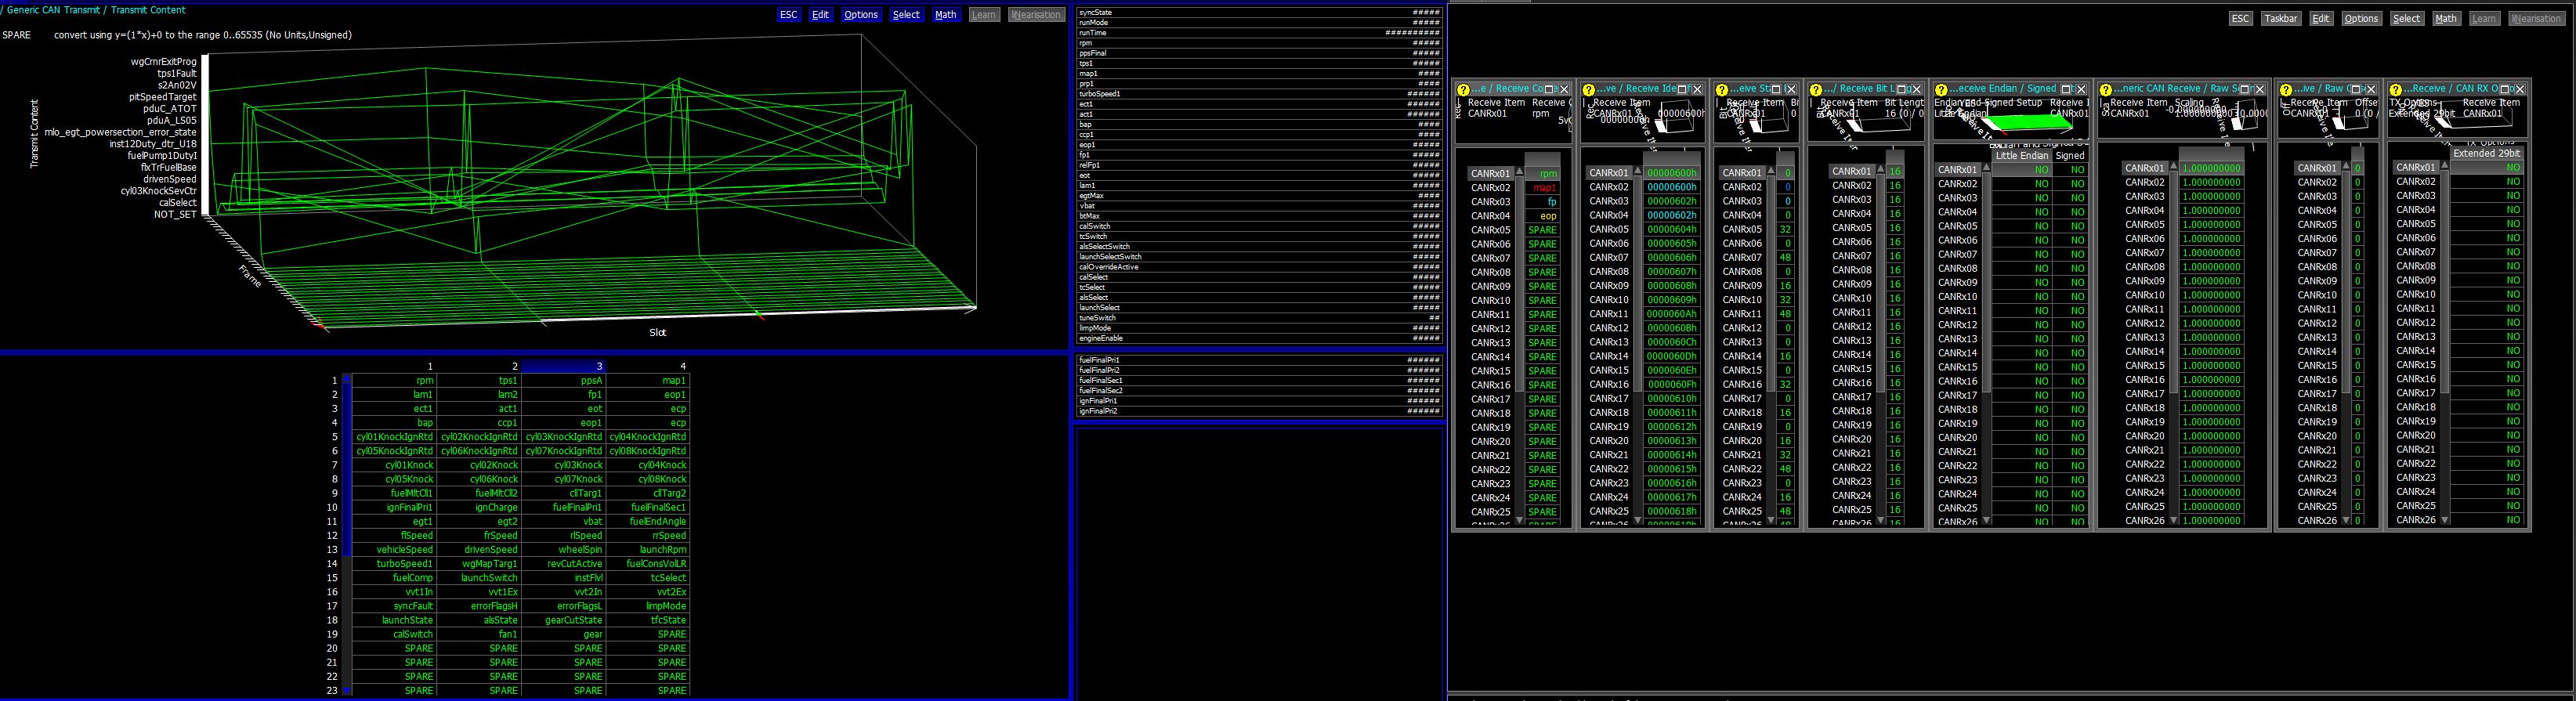Viewport: 2576px width, 701px height.
Task: Open help for Receive Endian / Signed window
Action: [1941, 90]
